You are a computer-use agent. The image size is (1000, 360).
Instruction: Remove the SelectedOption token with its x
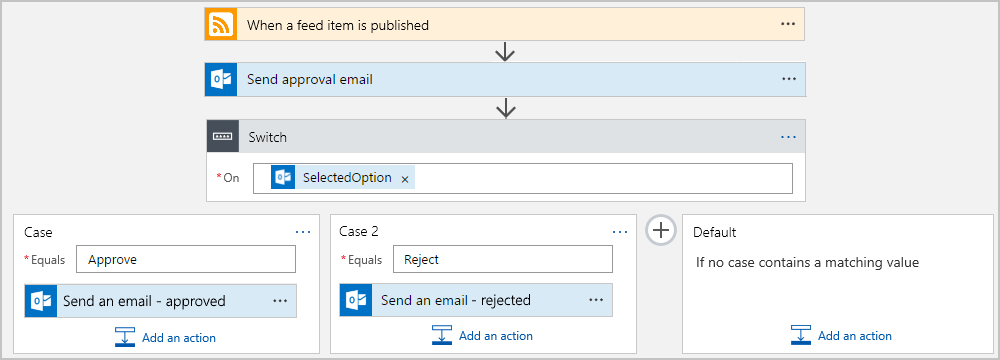point(404,179)
